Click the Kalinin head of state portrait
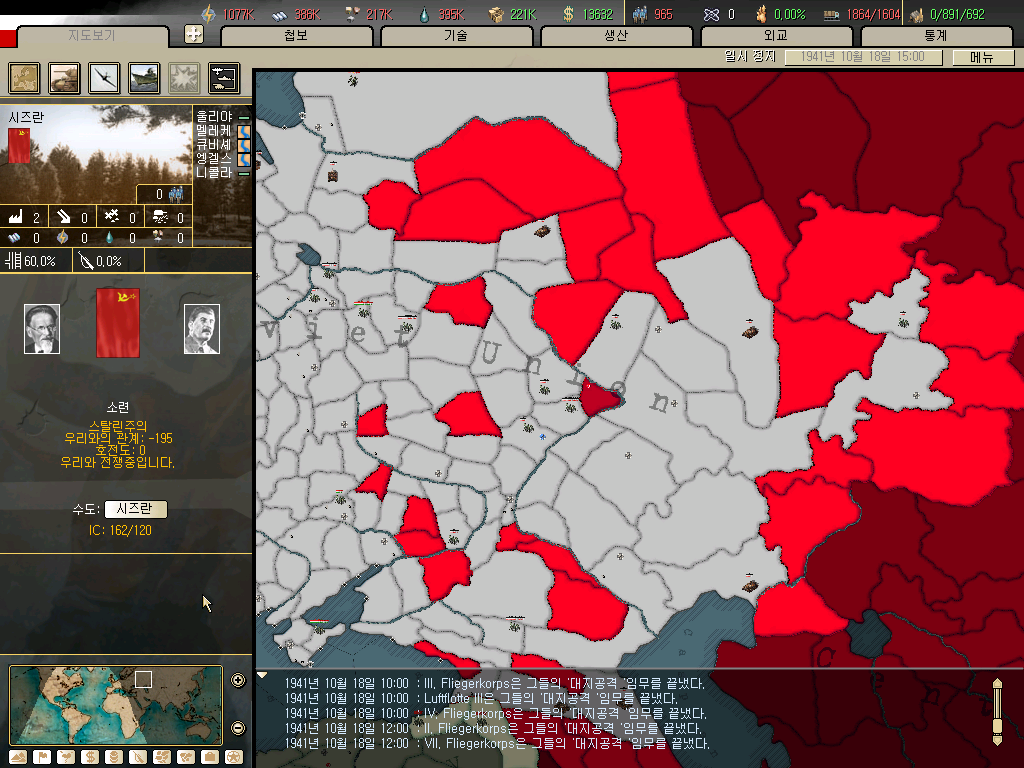This screenshot has width=1024, height=768. pyautogui.click(x=42, y=329)
